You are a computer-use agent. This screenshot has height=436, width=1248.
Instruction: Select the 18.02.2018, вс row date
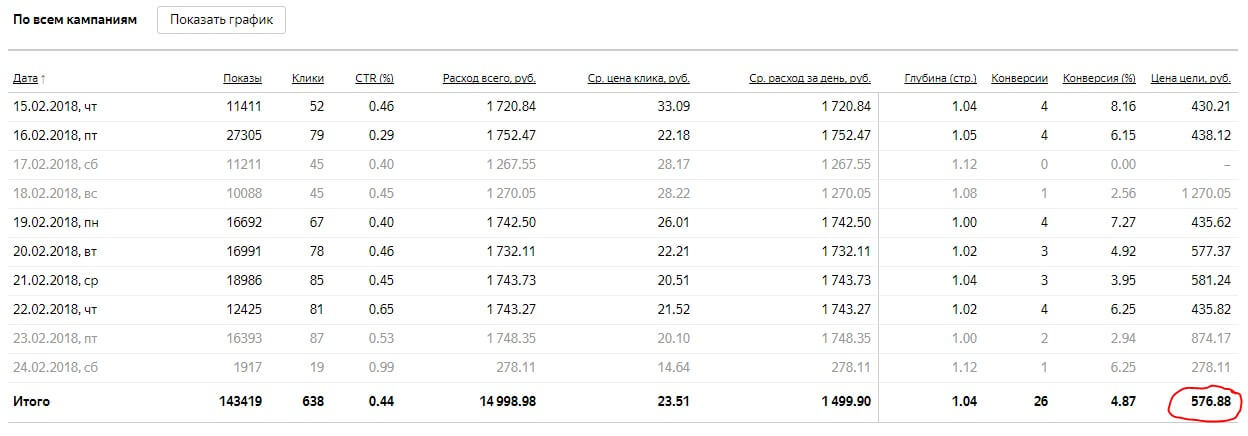pos(55,193)
